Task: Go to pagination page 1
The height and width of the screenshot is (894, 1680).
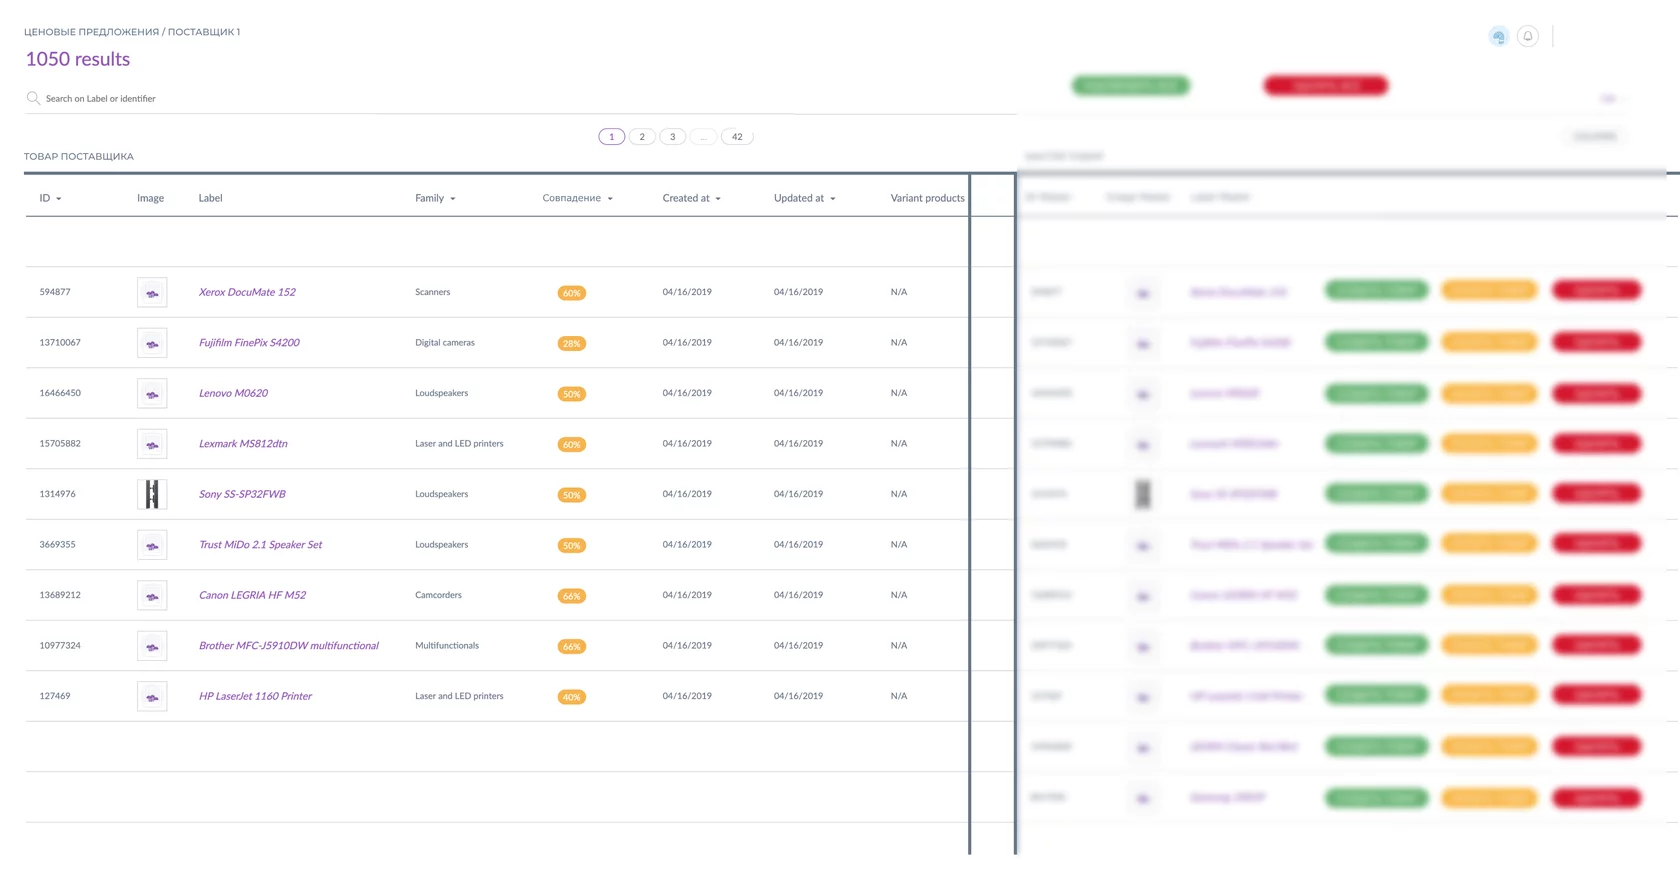Action: [612, 137]
